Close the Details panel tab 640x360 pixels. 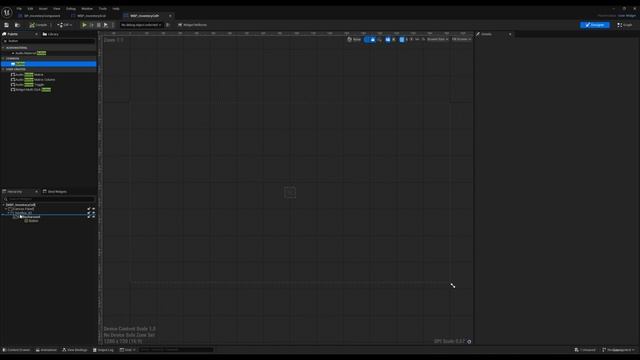(510, 34)
